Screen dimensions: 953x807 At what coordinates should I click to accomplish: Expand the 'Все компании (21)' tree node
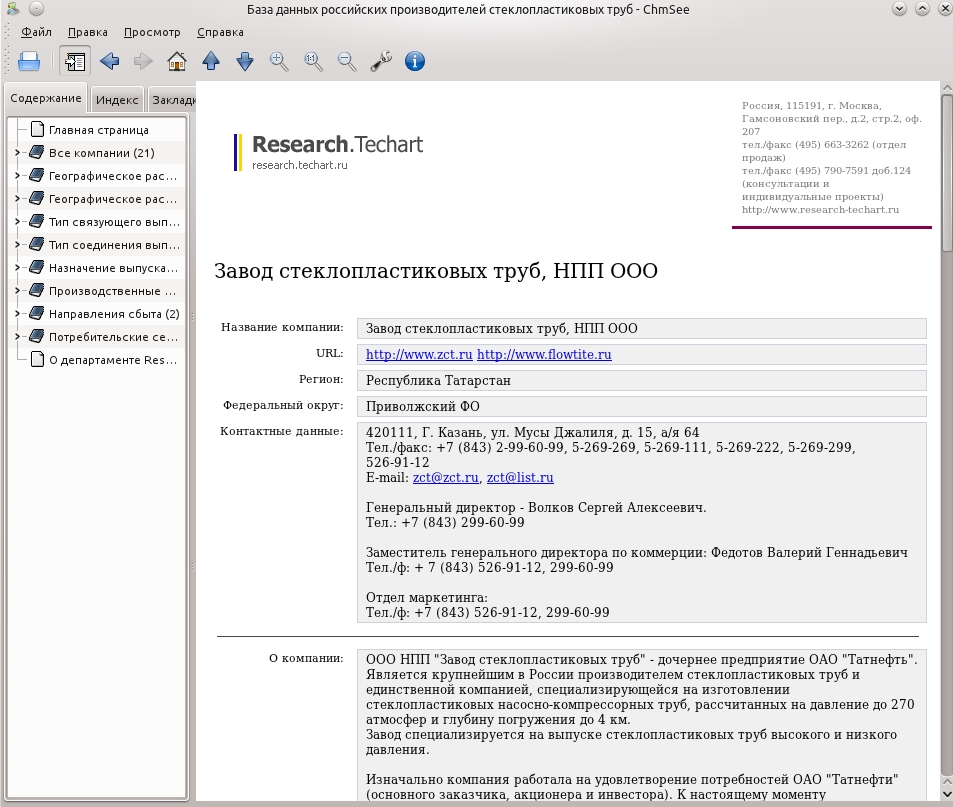[x=17, y=153]
